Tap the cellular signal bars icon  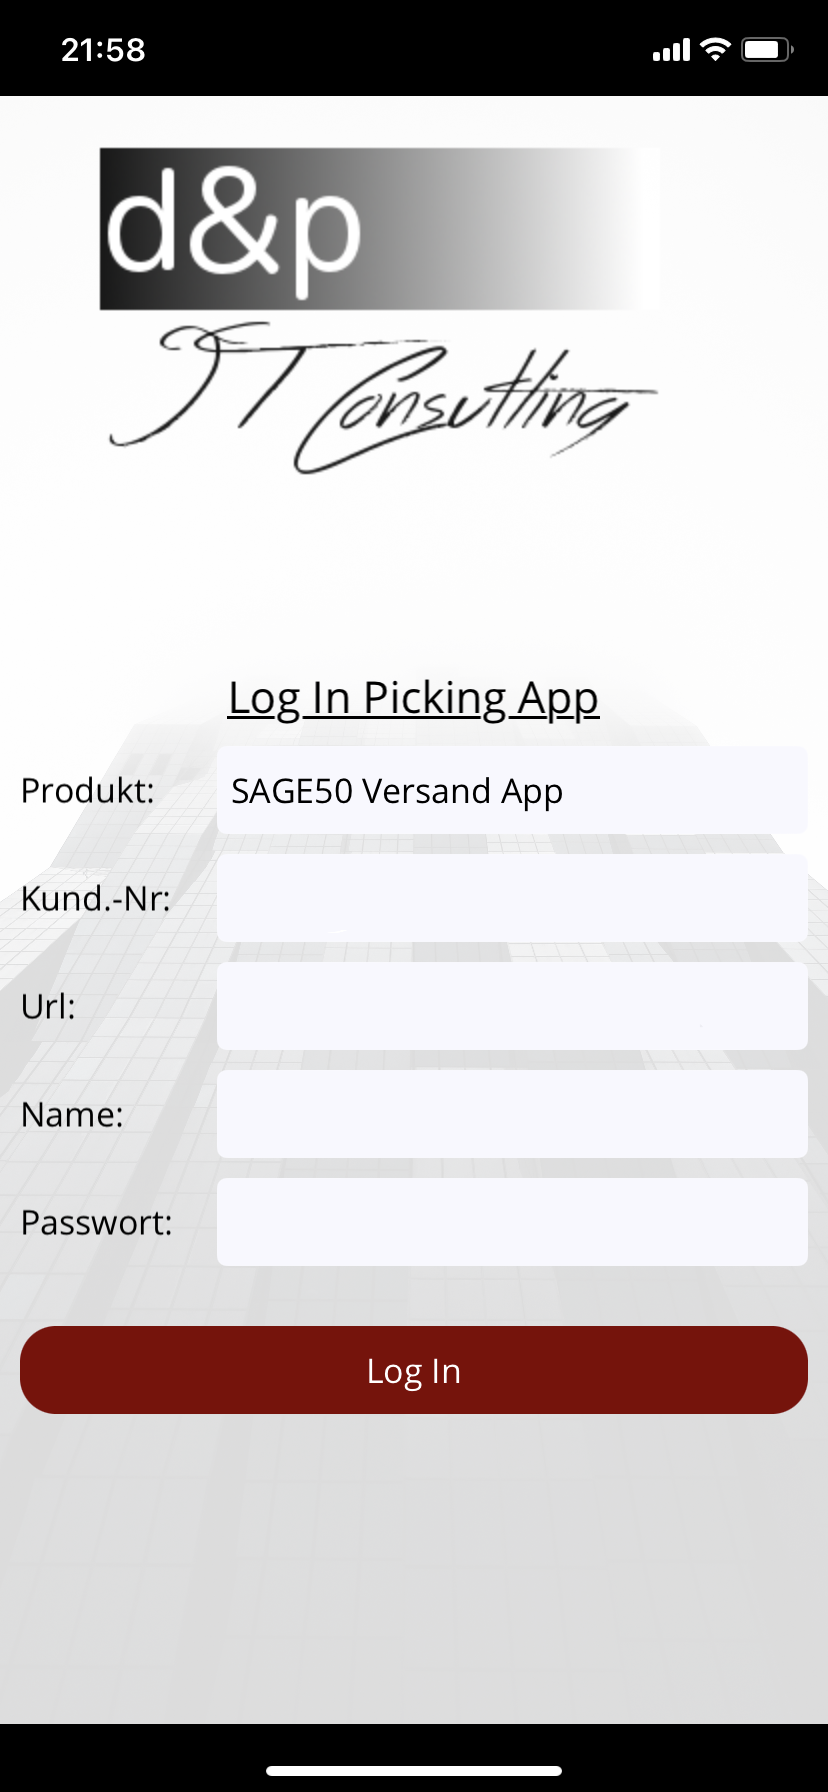tap(671, 50)
